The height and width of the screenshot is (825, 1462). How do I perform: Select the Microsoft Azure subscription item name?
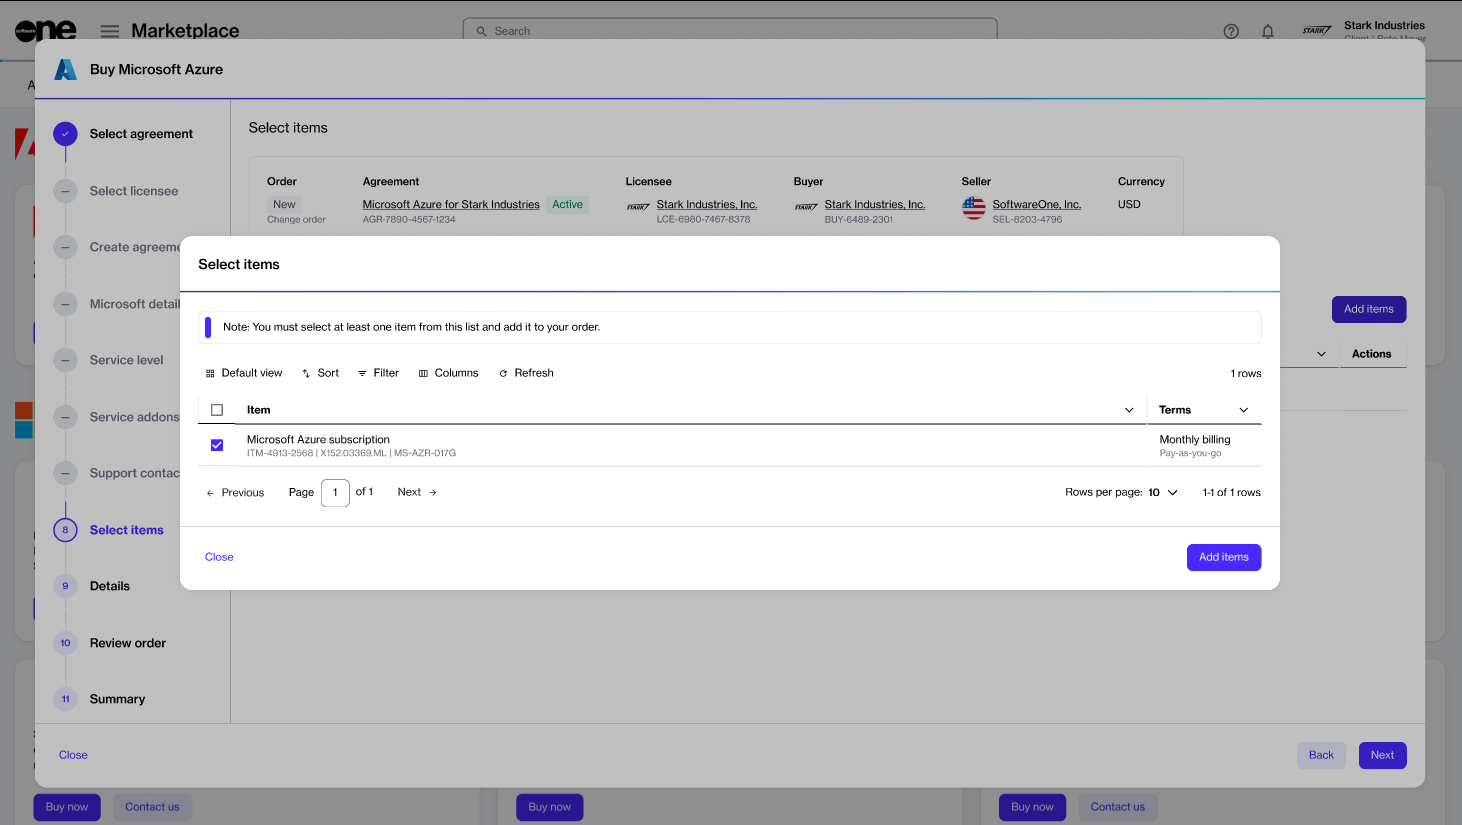[318, 439]
